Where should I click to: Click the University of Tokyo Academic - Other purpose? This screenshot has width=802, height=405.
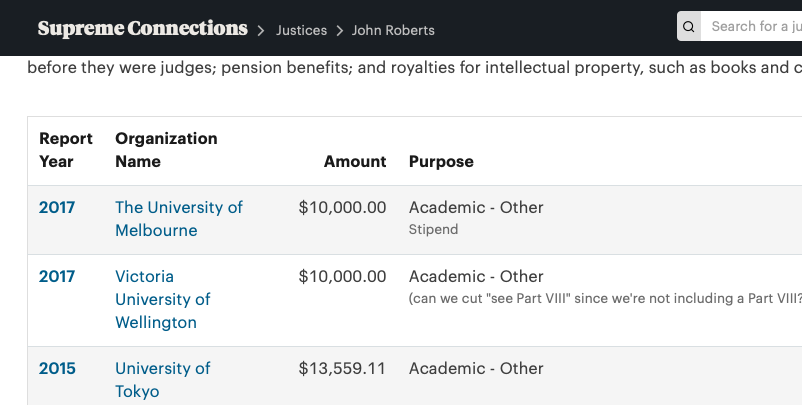(x=476, y=369)
